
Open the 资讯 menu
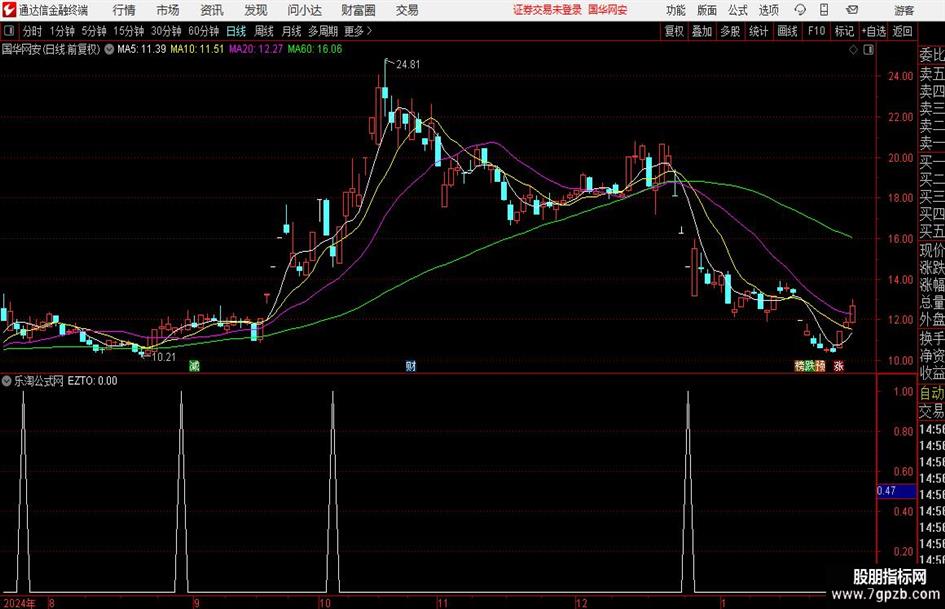point(212,10)
